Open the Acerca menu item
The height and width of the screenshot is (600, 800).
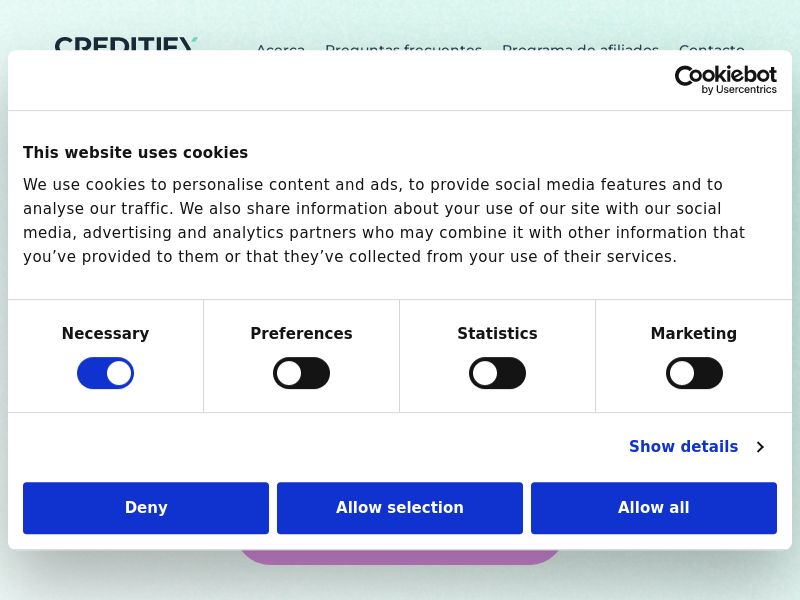(x=280, y=46)
